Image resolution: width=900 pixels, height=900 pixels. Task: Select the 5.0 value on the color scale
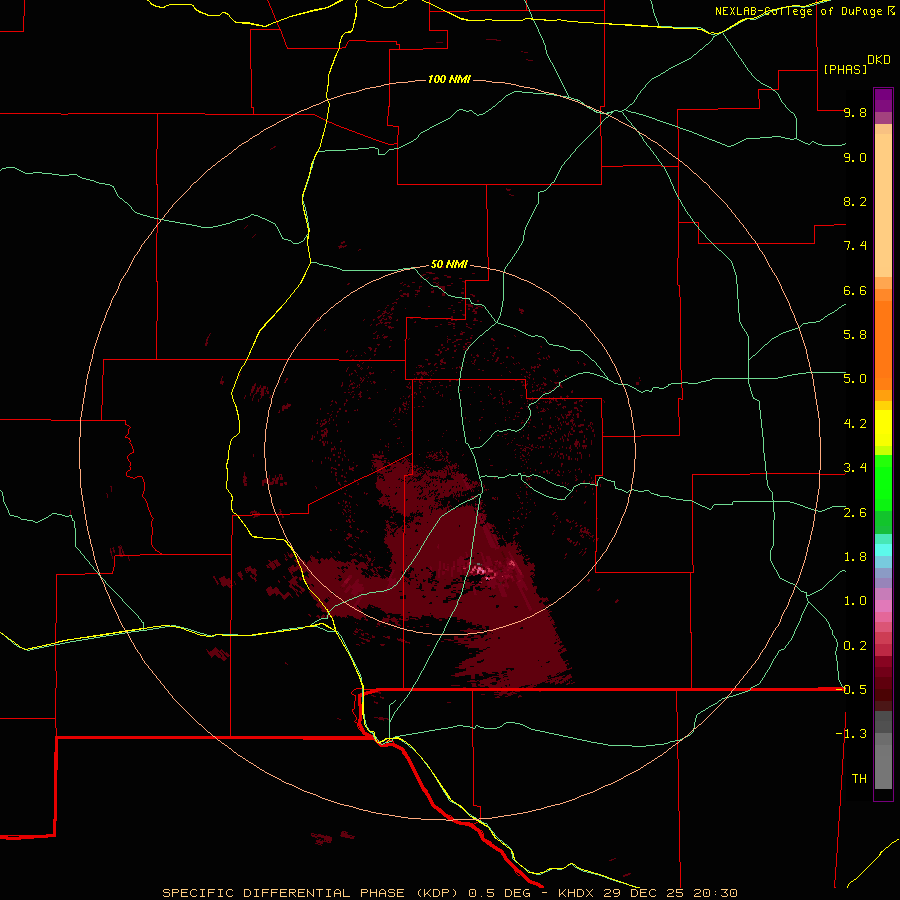click(x=855, y=379)
